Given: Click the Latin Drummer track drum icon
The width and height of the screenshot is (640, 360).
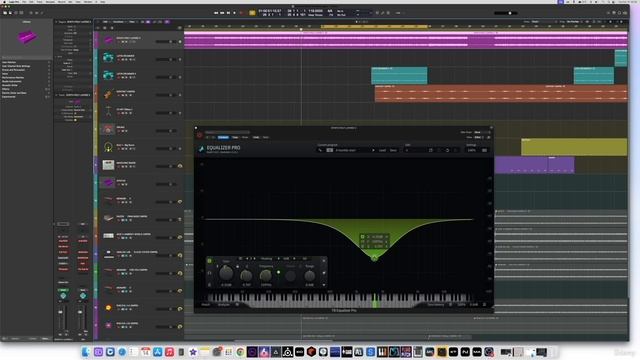Looking at the screenshot, I should click(x=108, y=58).
